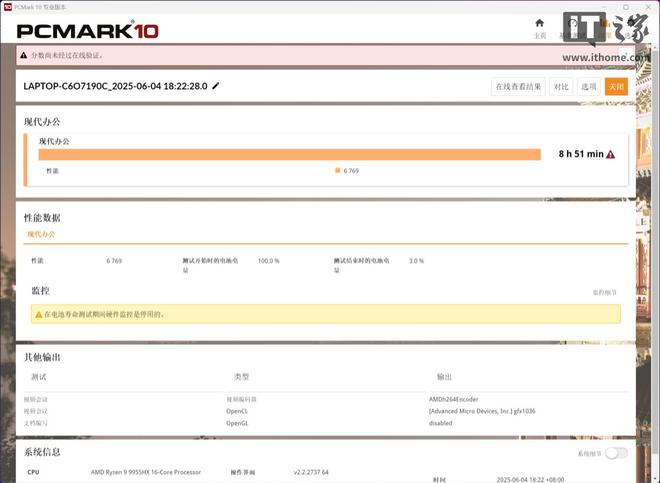Click the [Advanced Micro Devices, Inc.] gfx1036 entry
Image resolution: width=660 pixels, height=483 pixels.
(482, 411)
